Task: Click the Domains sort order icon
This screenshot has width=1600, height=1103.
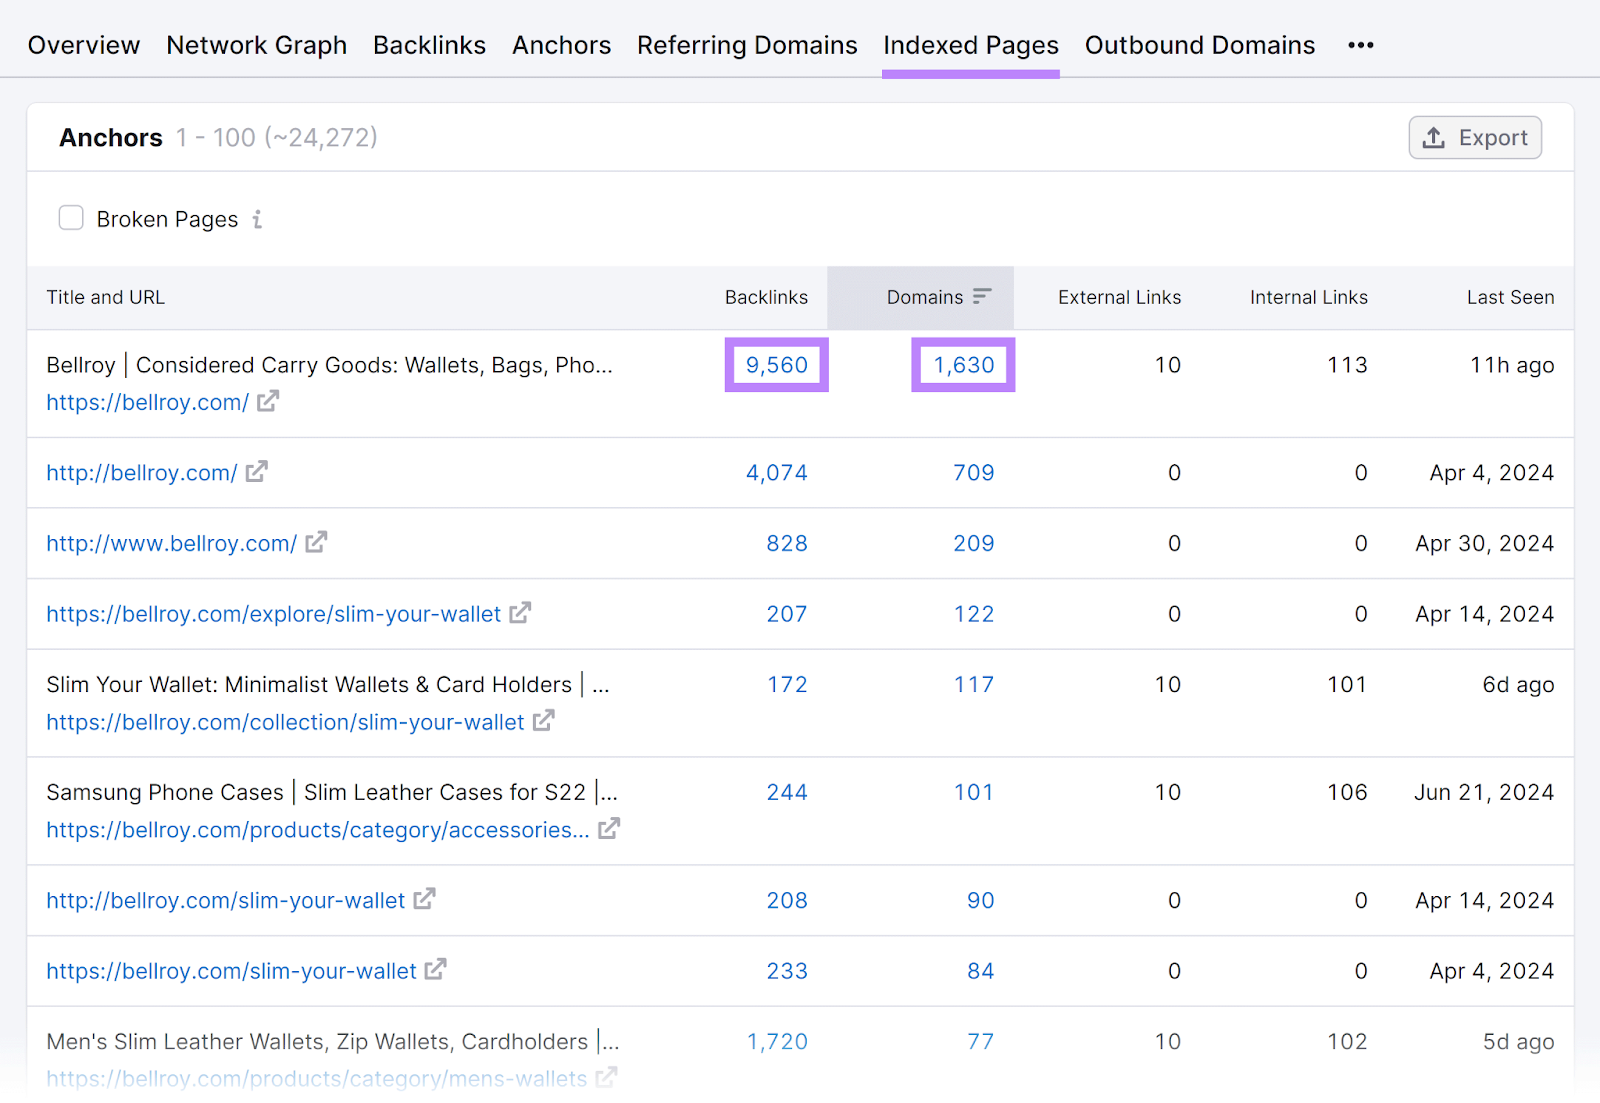Action: pyautogui.click(x=982, y=296)
